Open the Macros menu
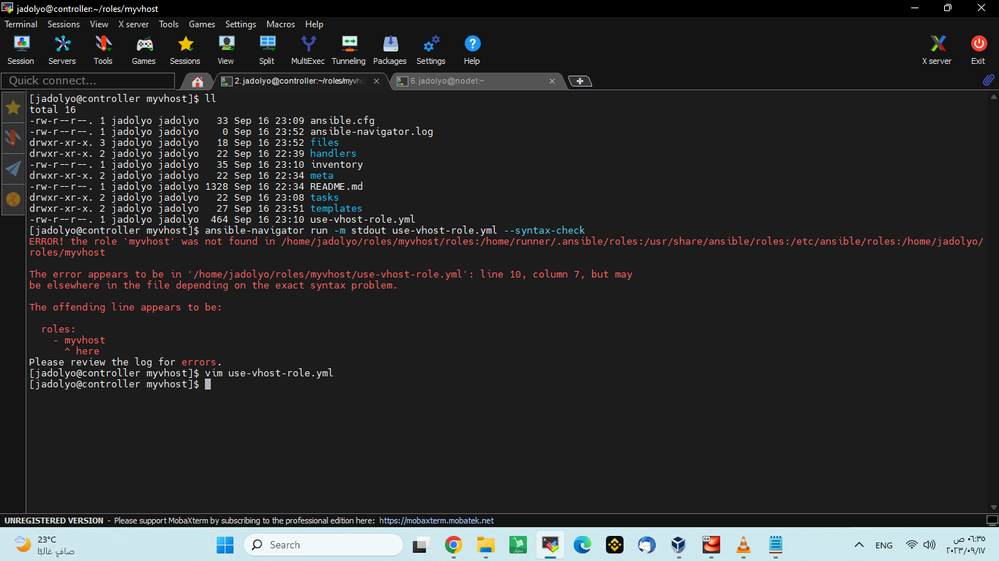Viewport: 999px width, 561px height. coord(281,24)
